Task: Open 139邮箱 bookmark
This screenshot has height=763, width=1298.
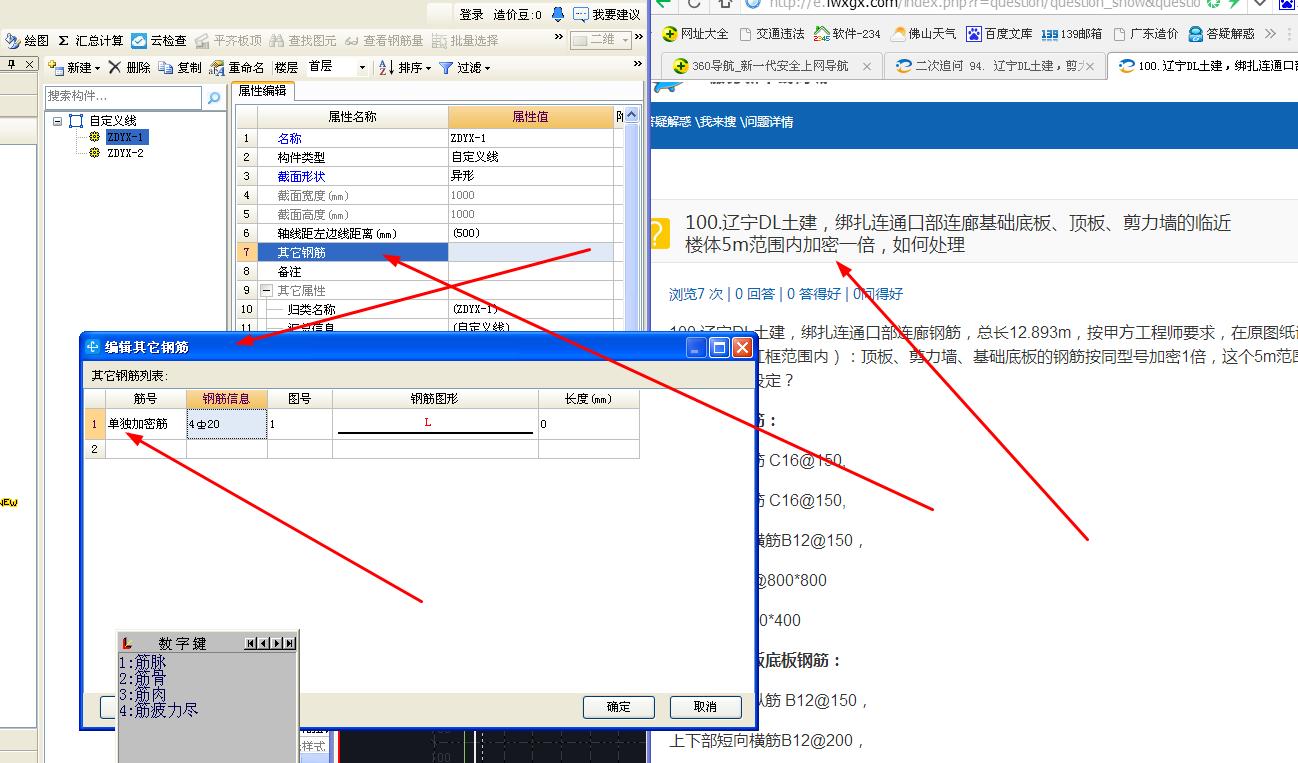Action: pos(1071,34)
